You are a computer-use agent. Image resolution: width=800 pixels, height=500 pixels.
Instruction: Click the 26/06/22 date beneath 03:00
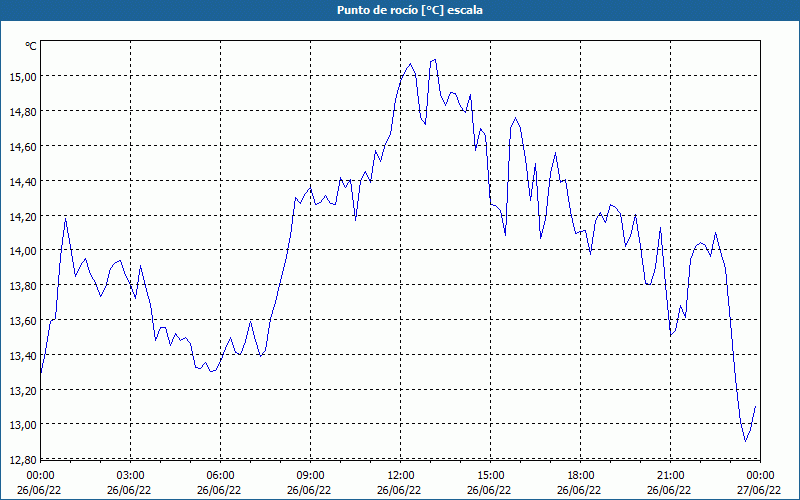[x=129, y=490]
